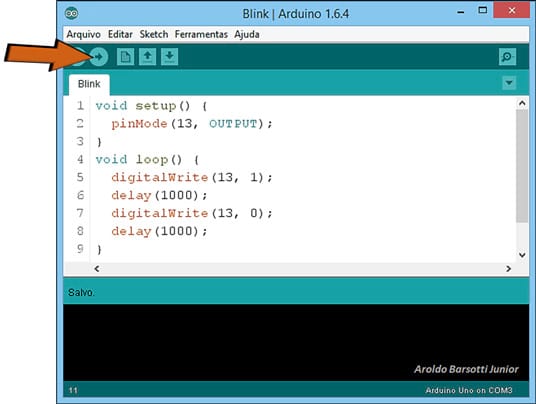Click the 'delay(1000);' code on line 8

(x=159, y=231)
